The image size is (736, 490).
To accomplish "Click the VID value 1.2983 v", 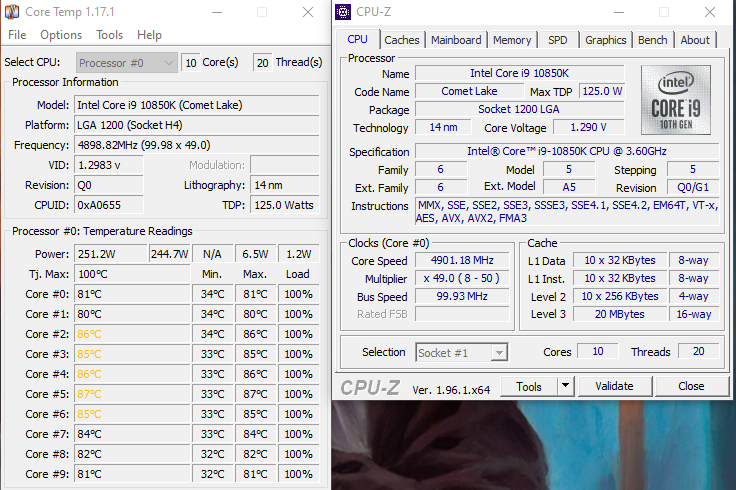I will coord(109,165).
